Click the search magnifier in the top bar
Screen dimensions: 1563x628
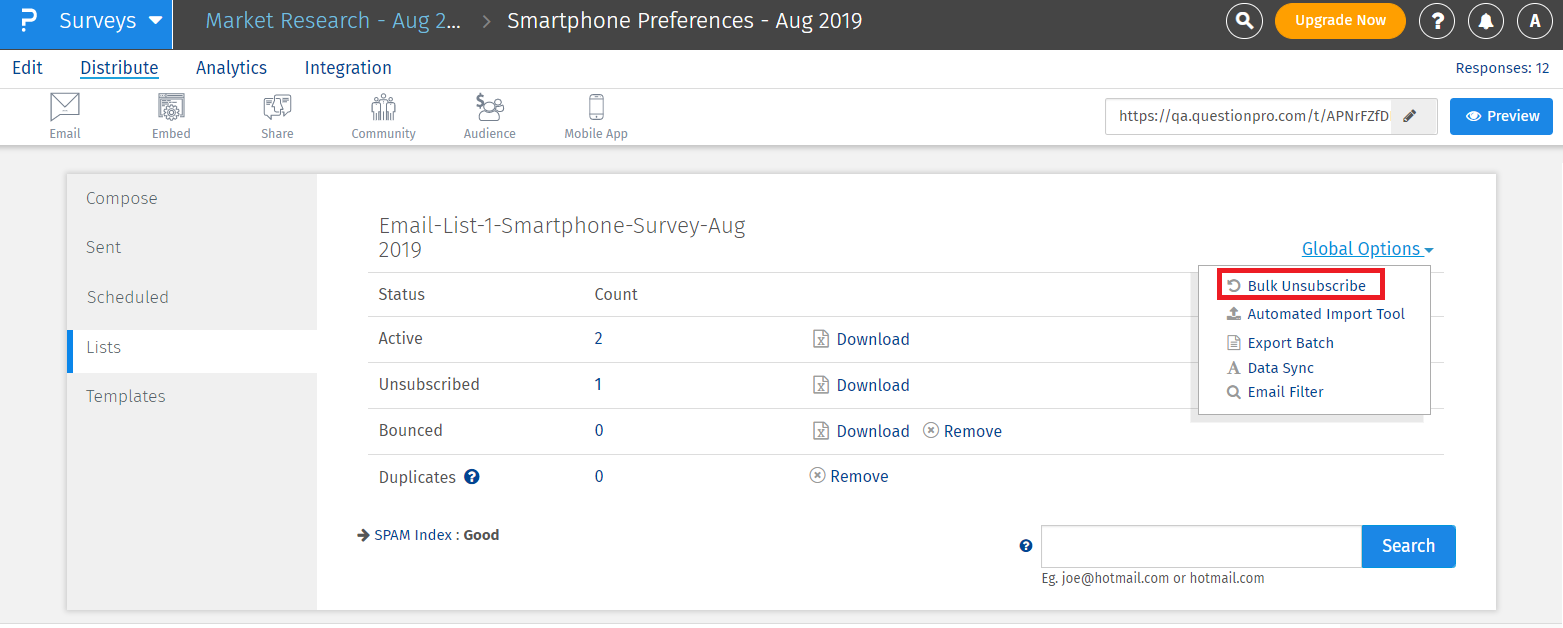point(1244,20)
